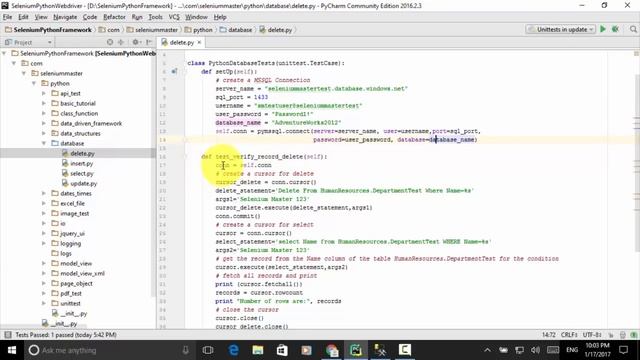Open the File menu

(x=7, y=17)
